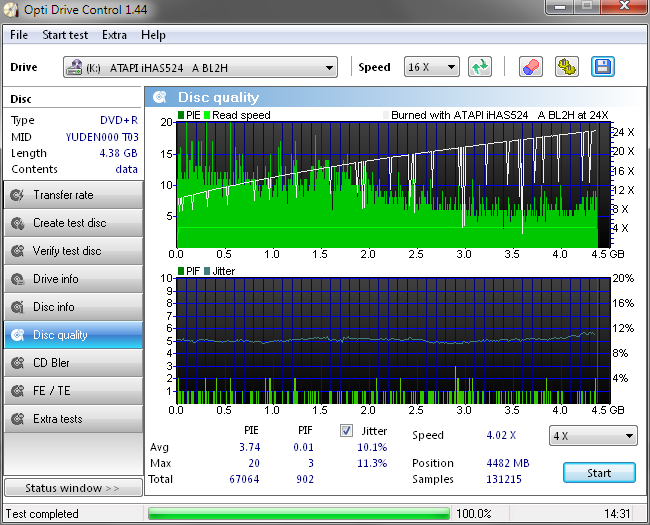Save results using the floppy disk icon

(x=603, y=67)
